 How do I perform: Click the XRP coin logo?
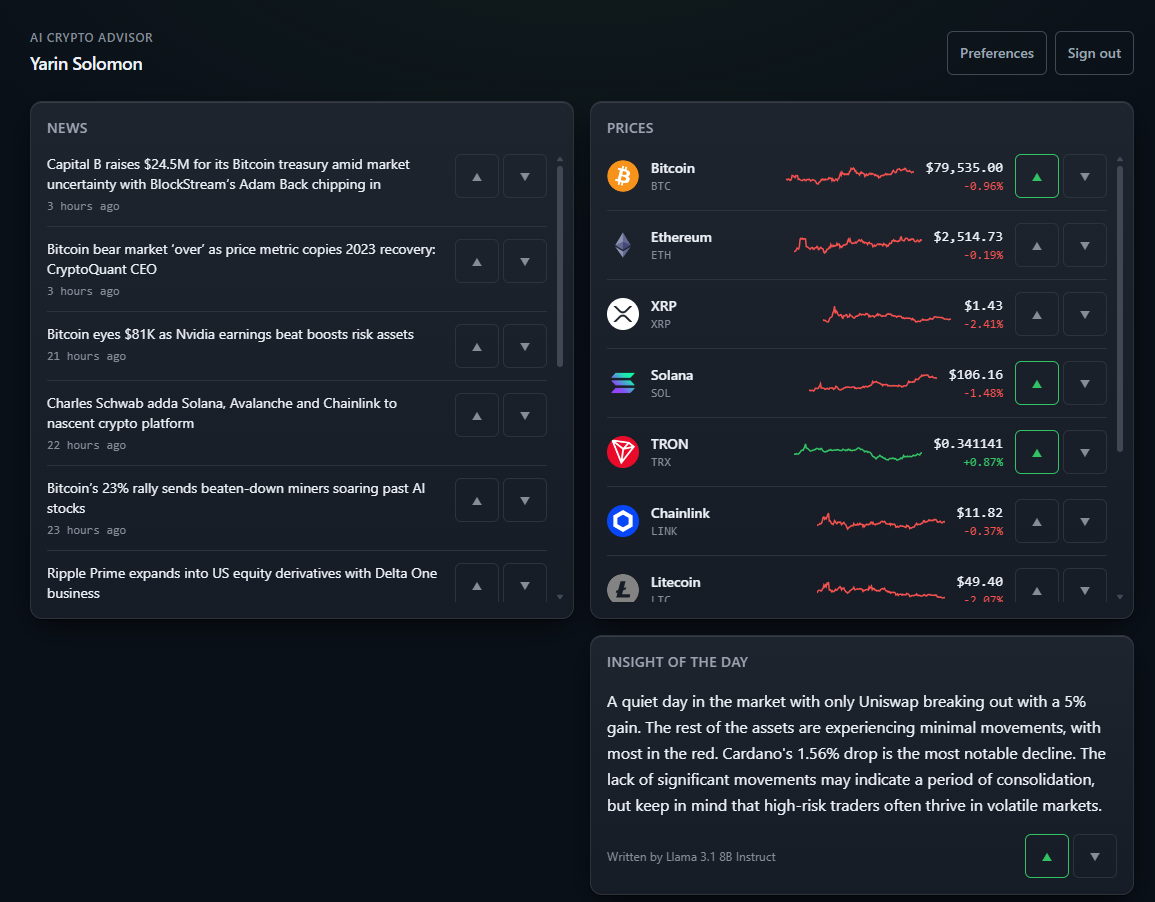[x=622, y=314]
